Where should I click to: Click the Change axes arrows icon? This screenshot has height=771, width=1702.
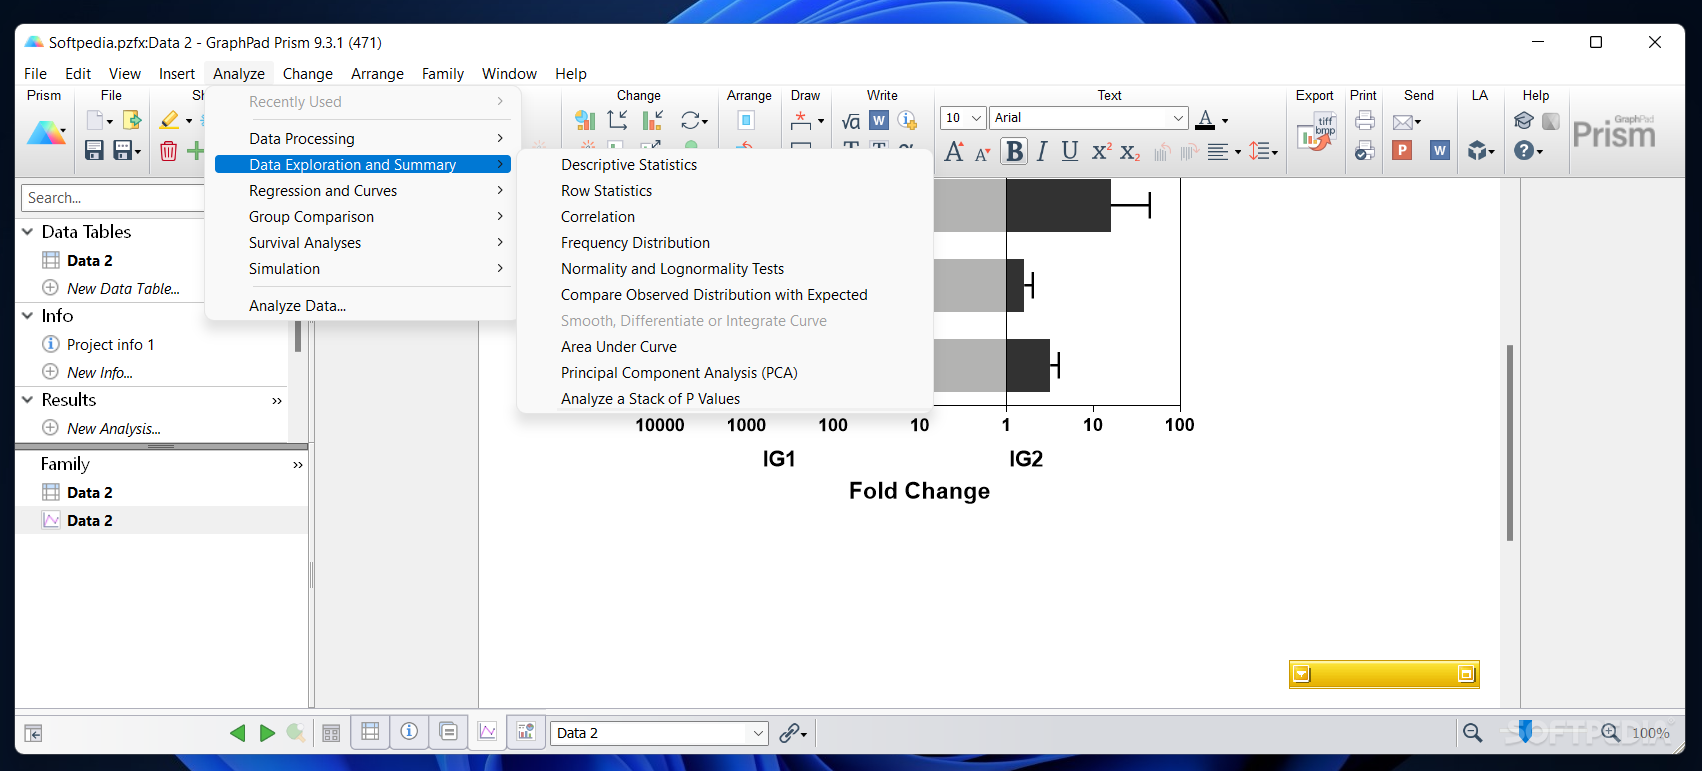[618, 120]
